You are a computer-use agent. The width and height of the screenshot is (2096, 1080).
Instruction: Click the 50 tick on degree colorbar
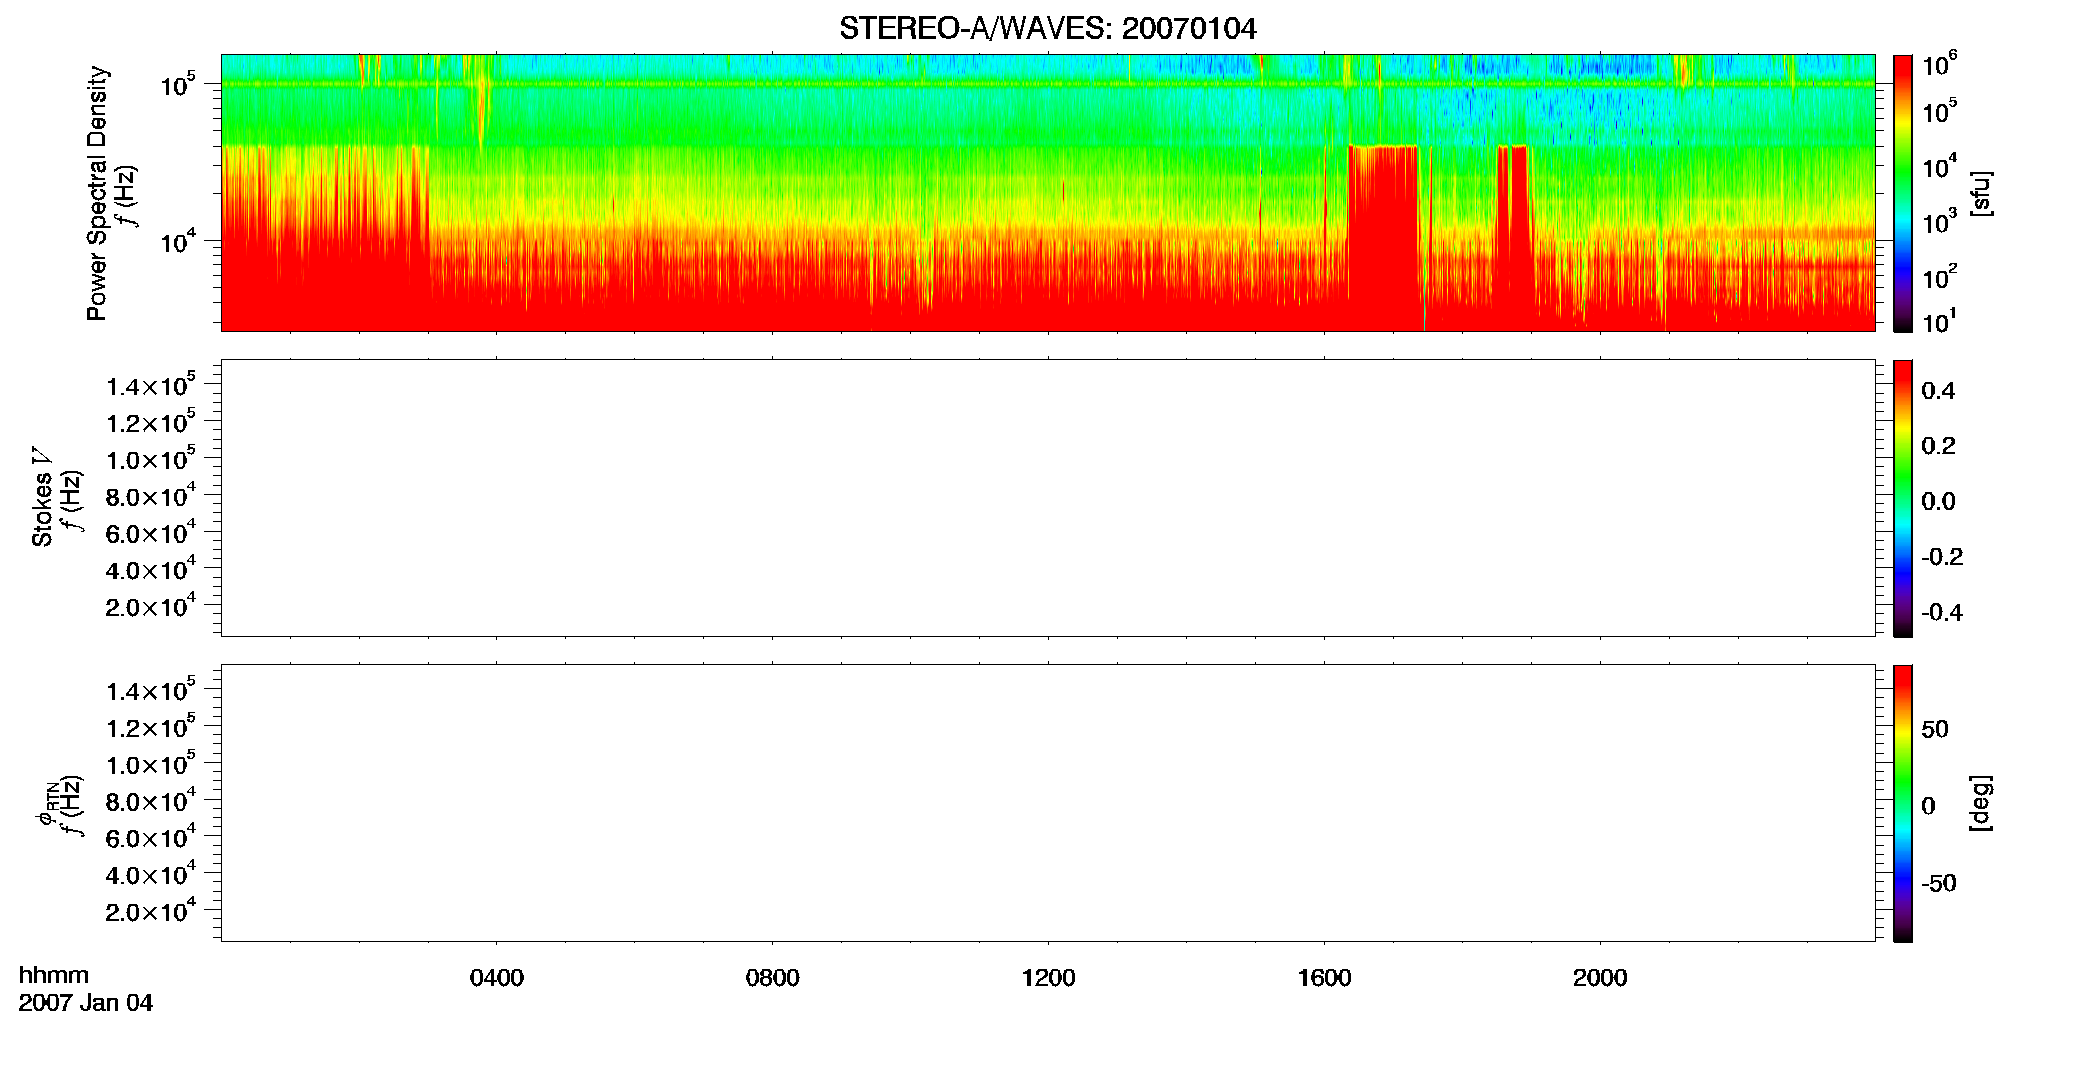click(x=1935, y=729)
